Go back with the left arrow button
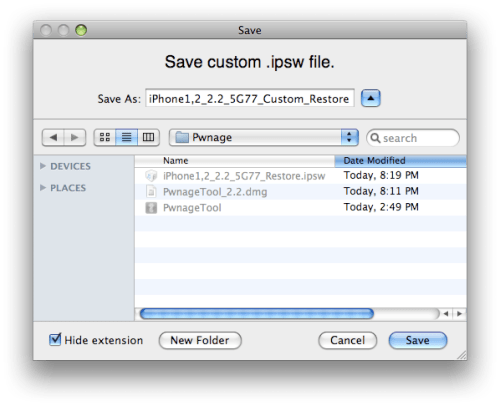This screenshot has height=406, width=500. tap(53, 137)
